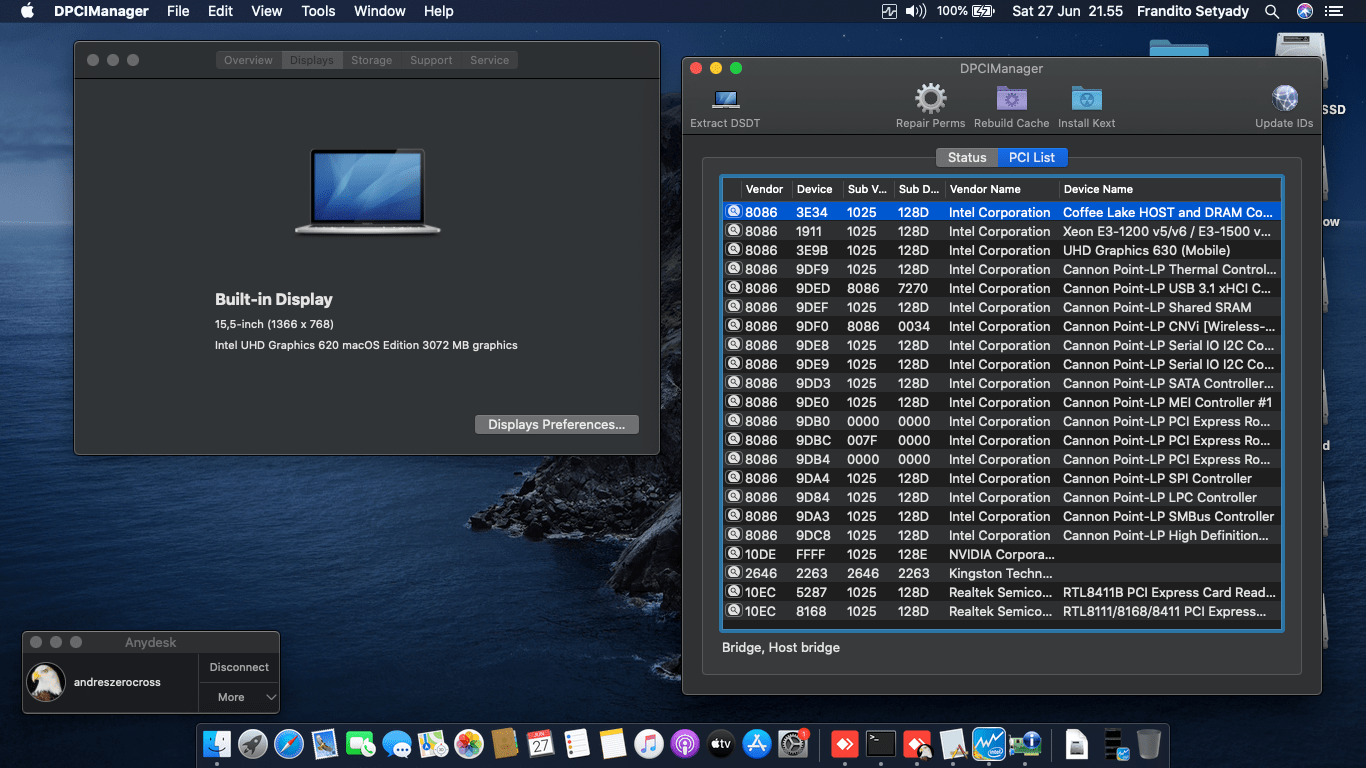Select Cannon Point-LP SPI Controller row

[1001, 478]
